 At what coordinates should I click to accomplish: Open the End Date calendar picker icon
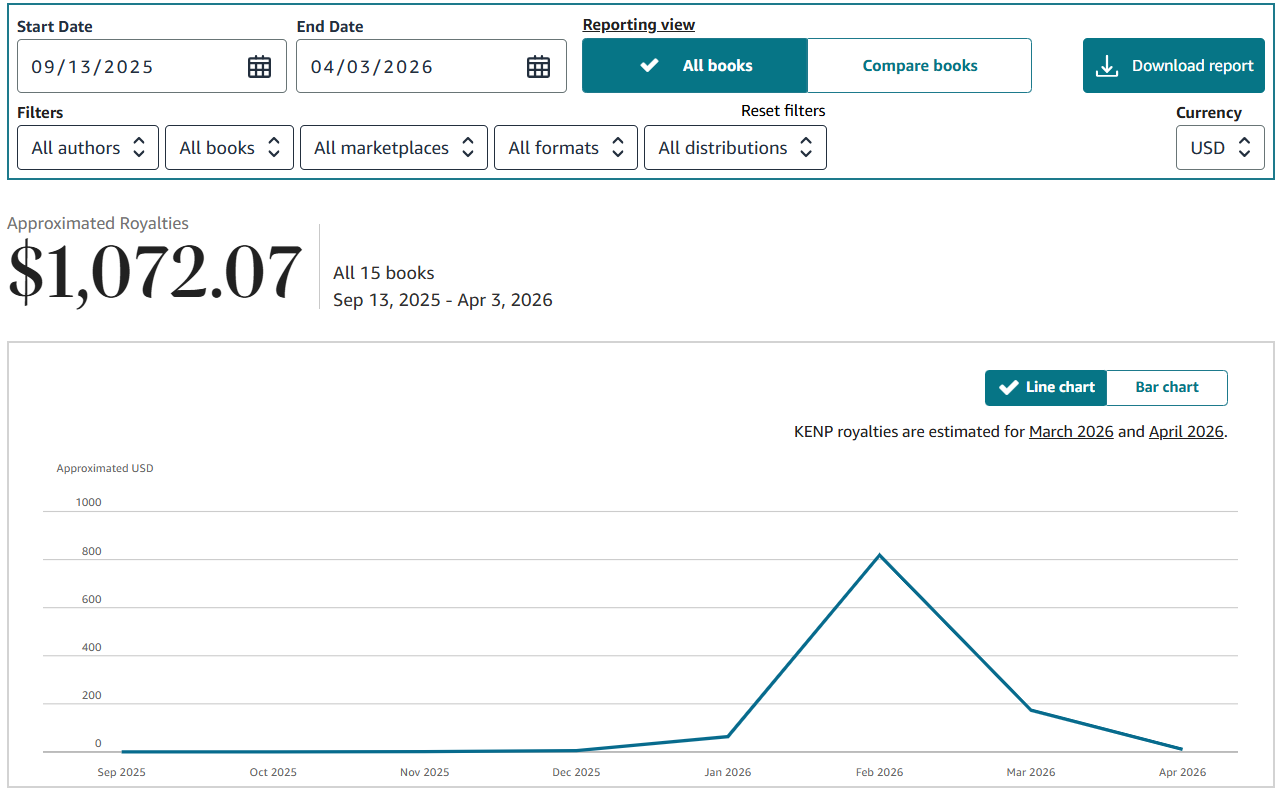point(538,67)
